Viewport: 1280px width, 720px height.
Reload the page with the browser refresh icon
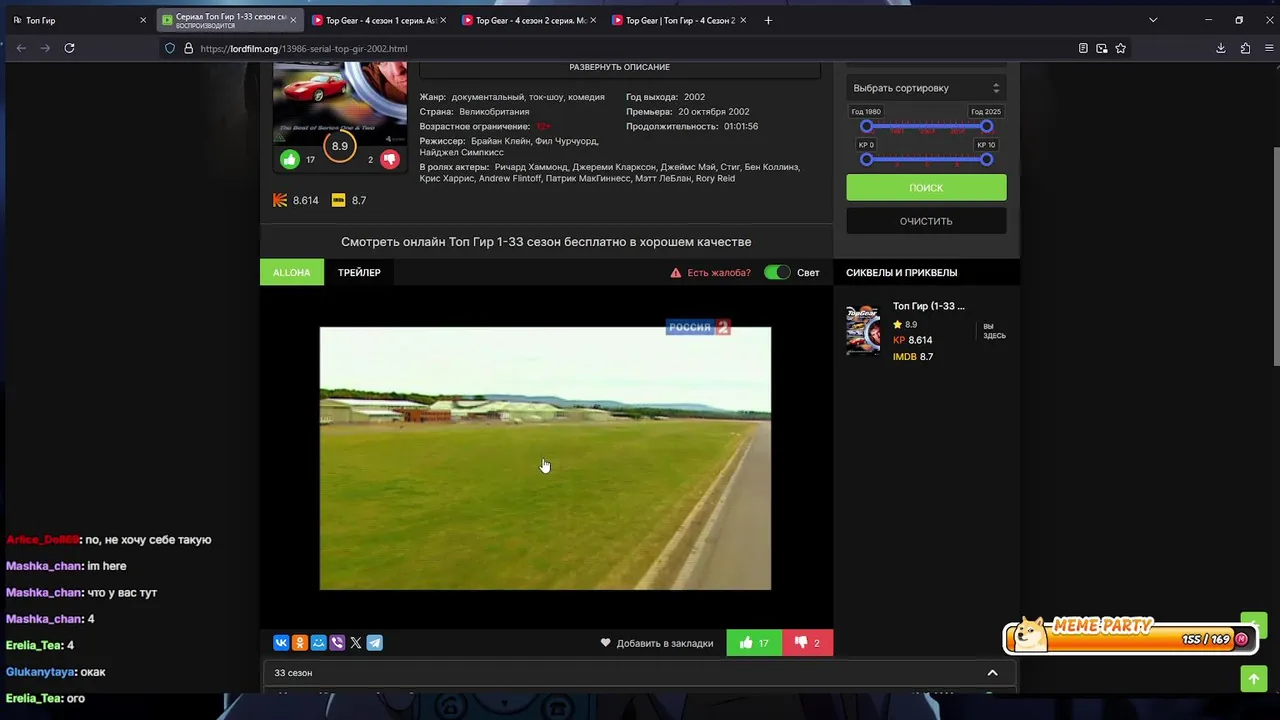click(x=69, y=48)
